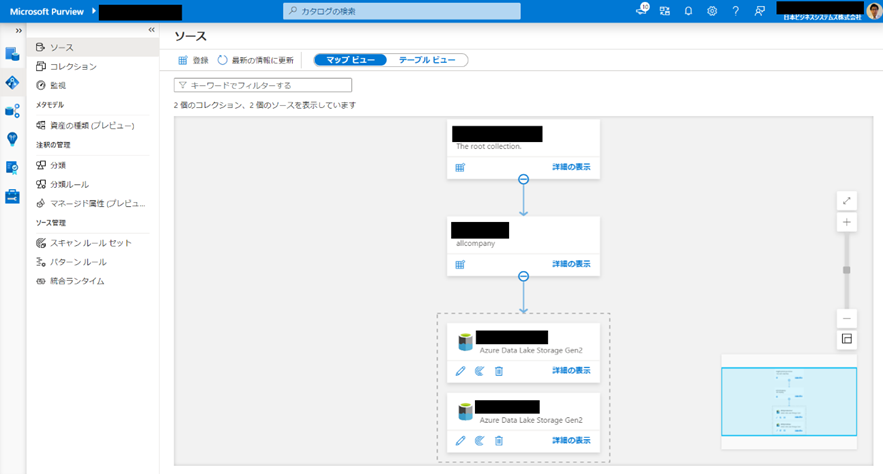Click 詳細の表示 on first Data Lake source
The image size is (883, 474).
tap(571, 370)
